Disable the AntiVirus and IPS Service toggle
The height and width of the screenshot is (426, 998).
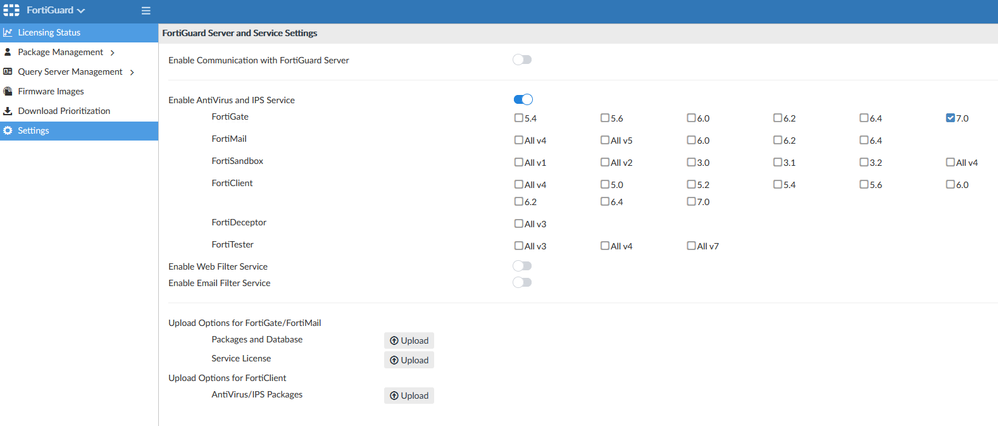pos(522,100)
